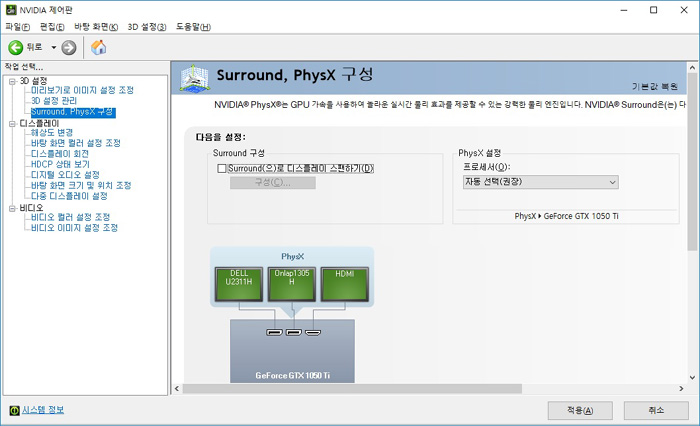Select Surround, PhysX 구성 tree item
This screenshot has height=426, width=700.
(73, 112)
